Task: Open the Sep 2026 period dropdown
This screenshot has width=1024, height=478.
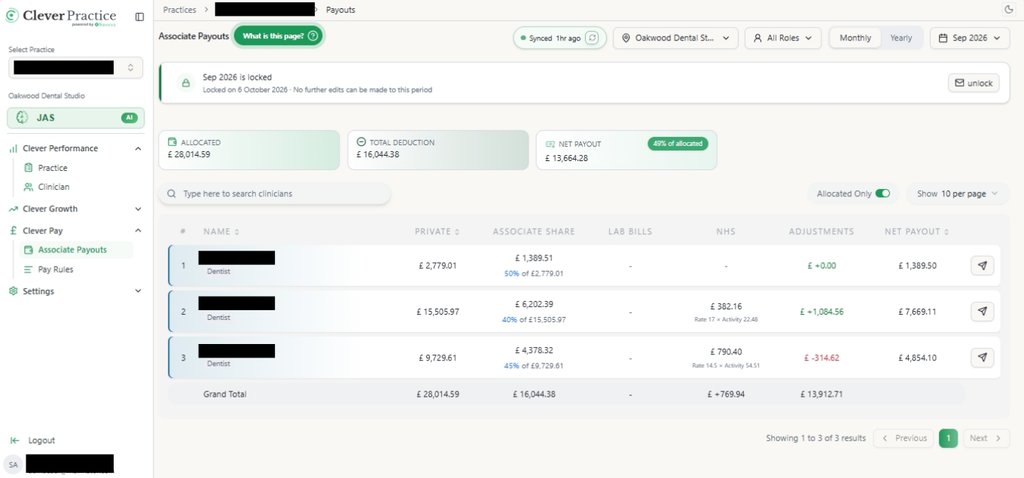Action: point(969,38)
